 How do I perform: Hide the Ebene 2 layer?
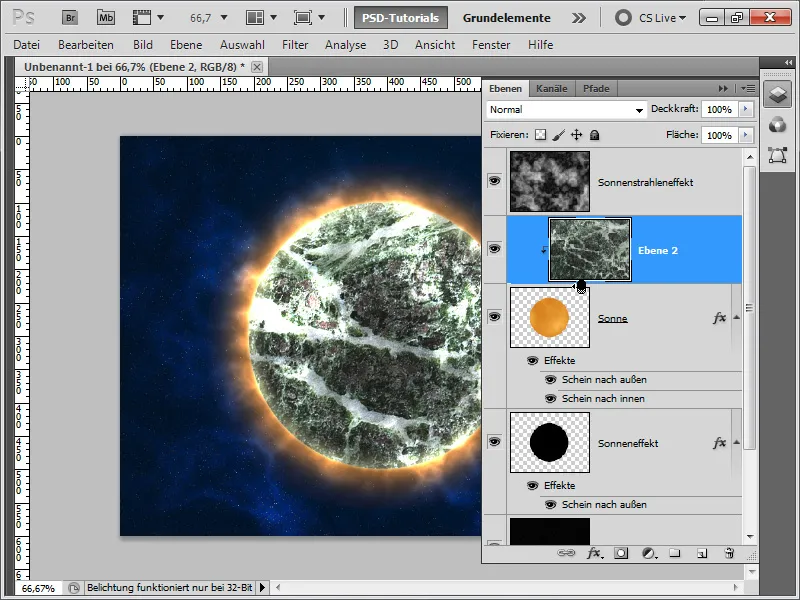[x=494, y=248]
